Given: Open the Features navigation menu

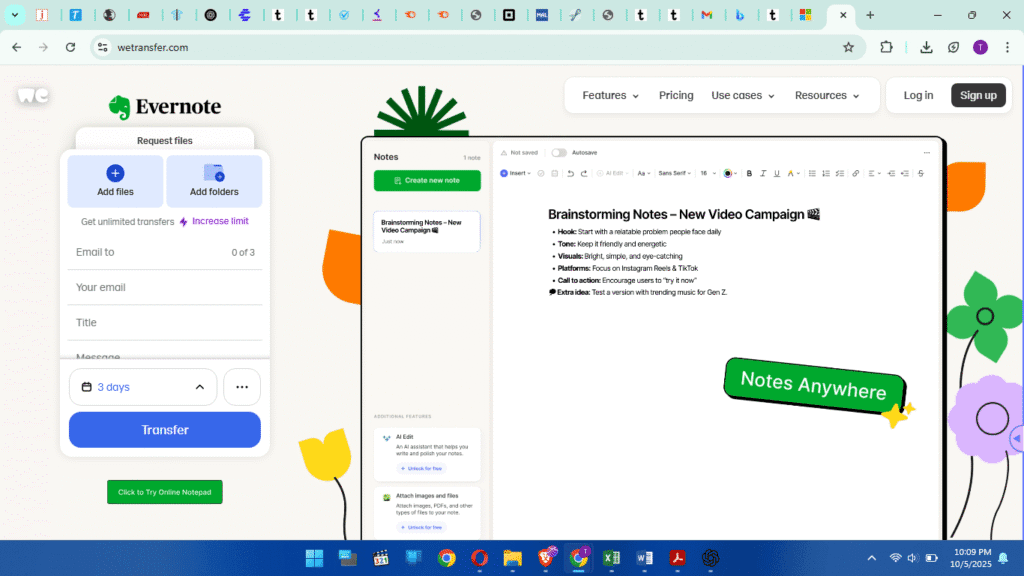Looking at the screenshot, I should point(611,95).
